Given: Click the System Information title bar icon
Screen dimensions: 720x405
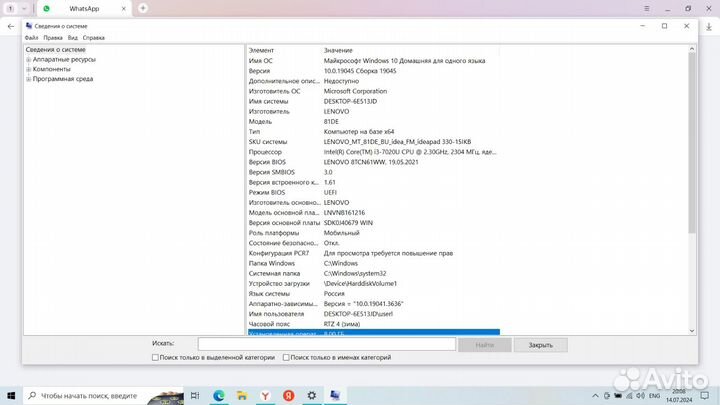Looking at the screenshot, I should 29,26.
